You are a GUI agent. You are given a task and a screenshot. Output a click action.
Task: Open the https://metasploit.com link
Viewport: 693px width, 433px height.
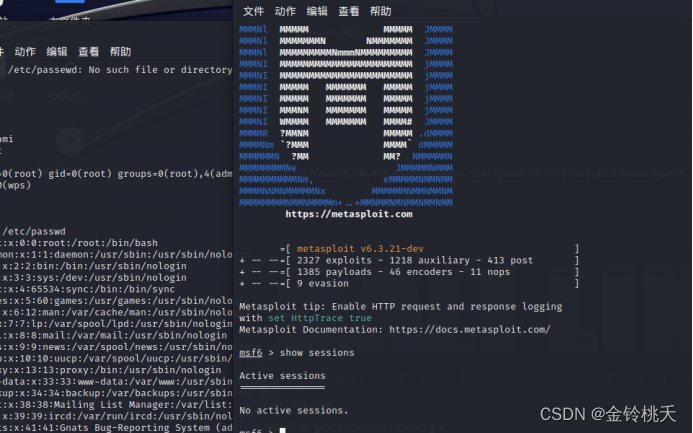[349, 214]
